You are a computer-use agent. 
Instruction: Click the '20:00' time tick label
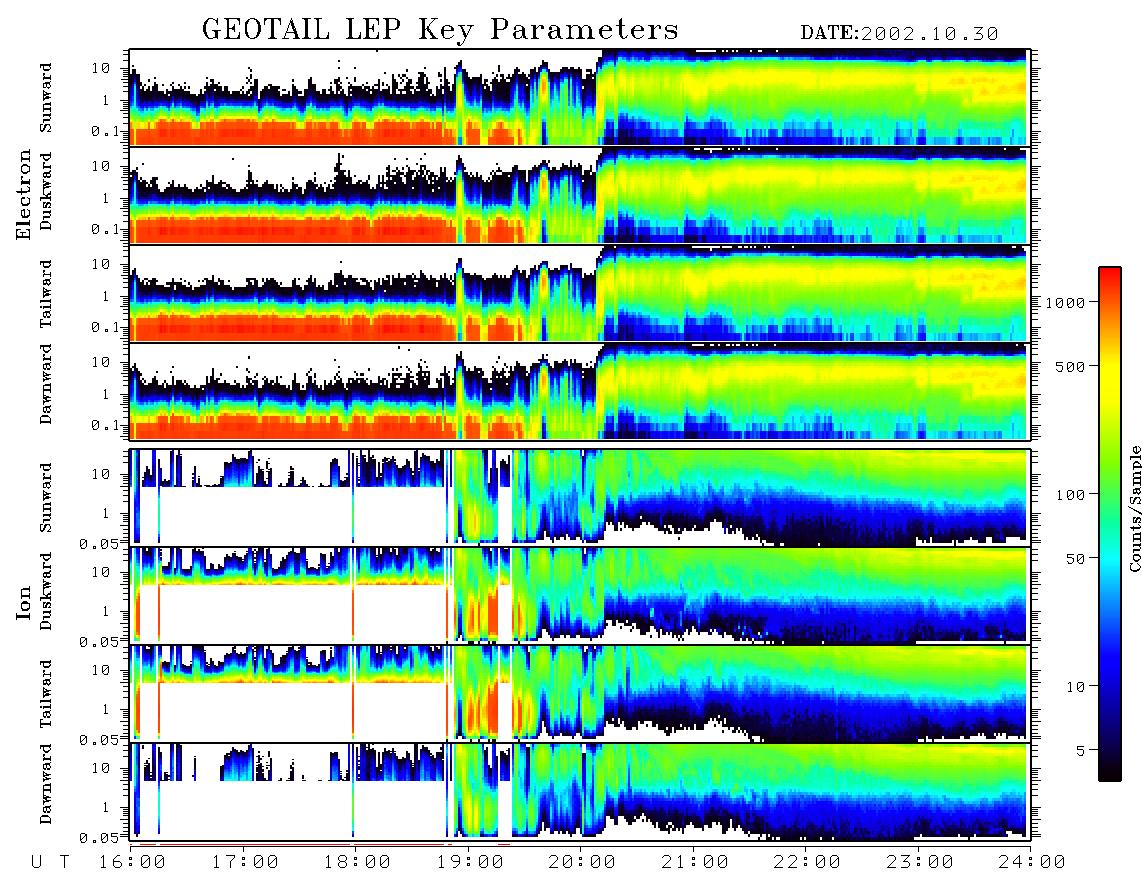coord(582,862)
